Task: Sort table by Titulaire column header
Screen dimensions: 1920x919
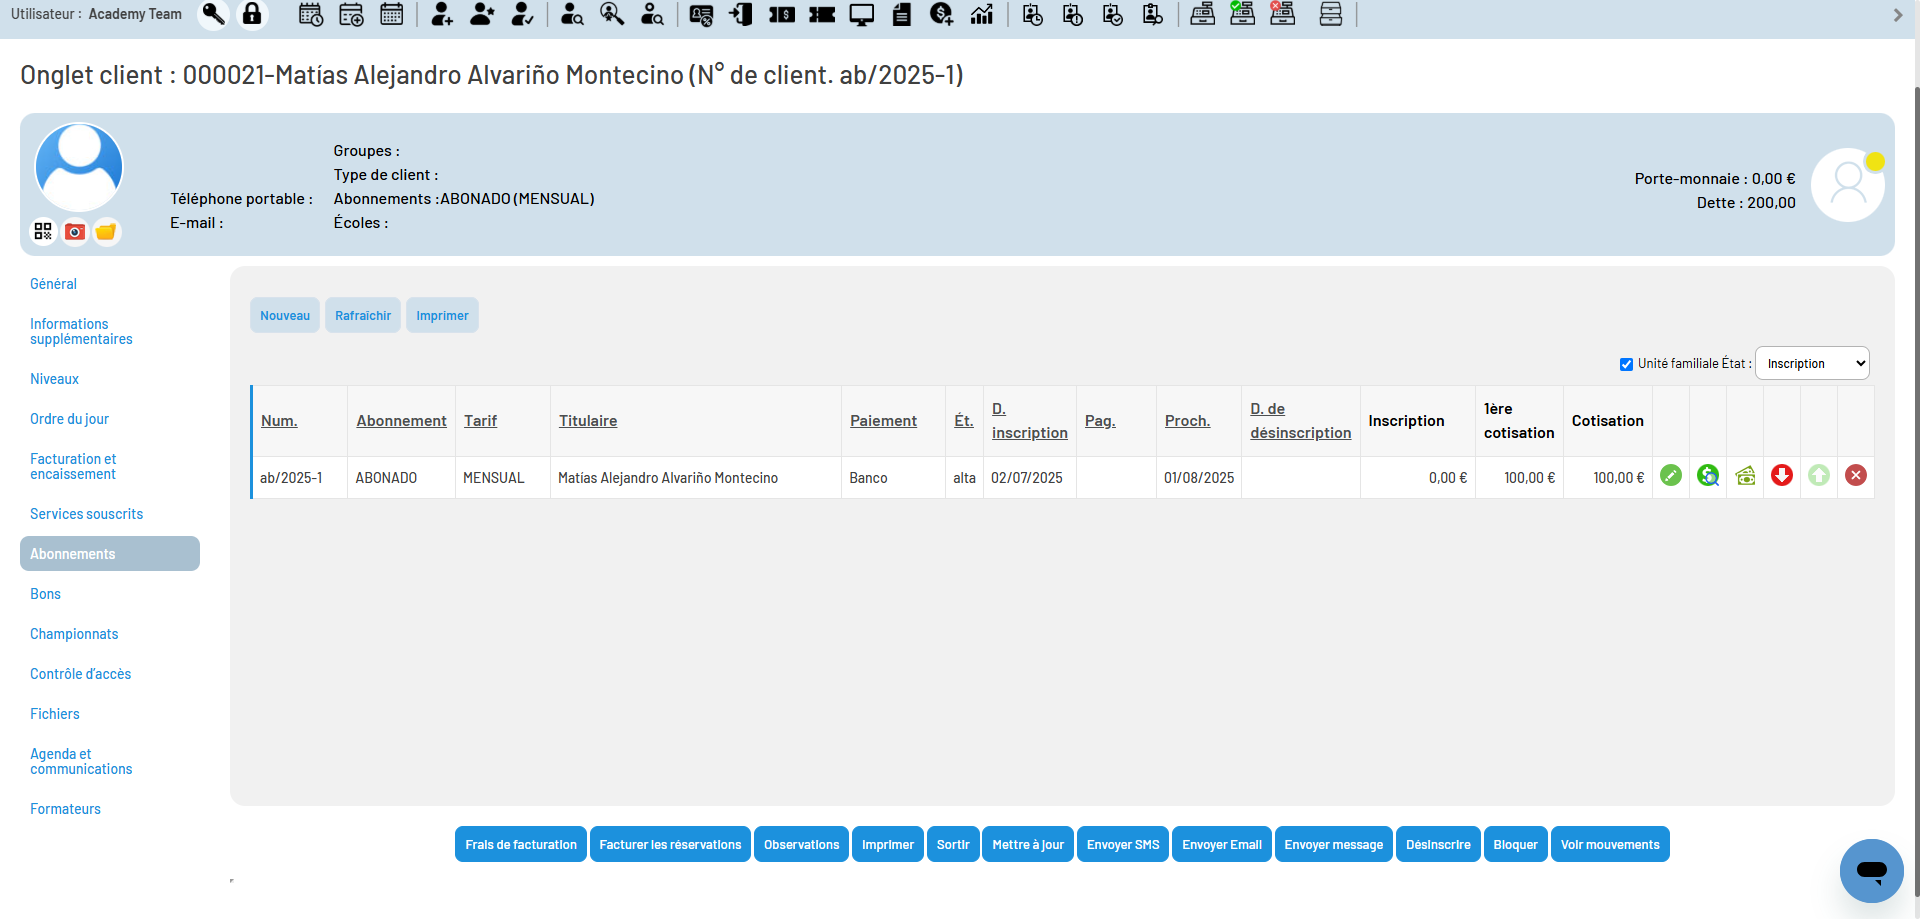Action: click(x=588, y=421)
